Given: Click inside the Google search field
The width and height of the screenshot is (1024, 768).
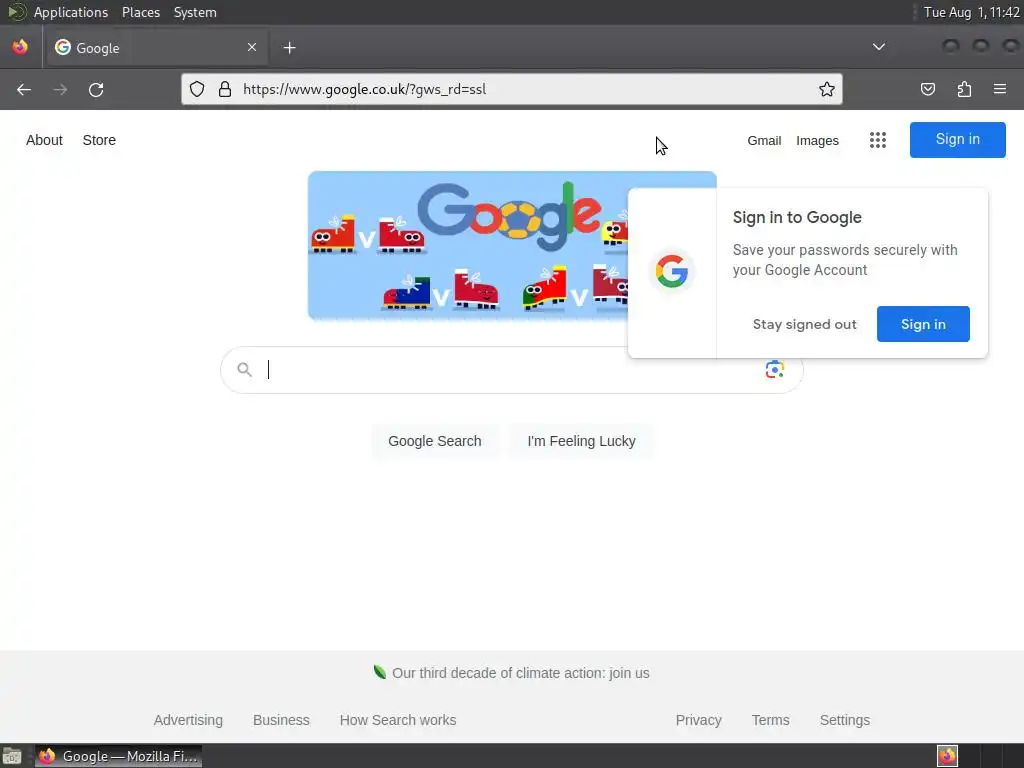Looking at the screenshot, I should tap(511, 370).
